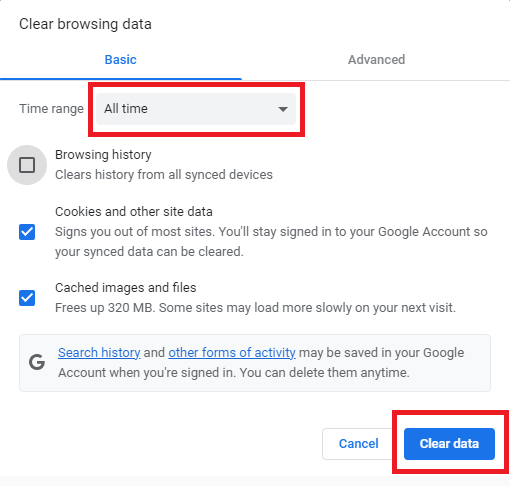Click the Google G logo icon
Viewport: 510px width, 486px height.
point(37,362)
